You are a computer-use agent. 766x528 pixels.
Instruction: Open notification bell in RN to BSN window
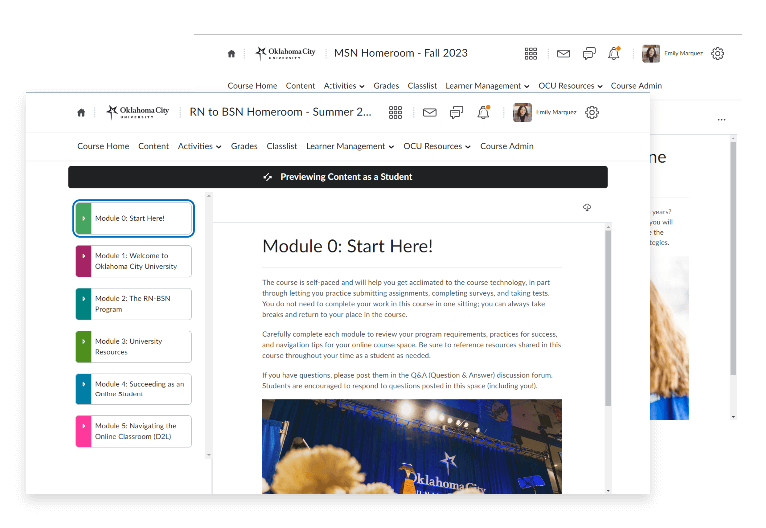[x=483, y=112]
